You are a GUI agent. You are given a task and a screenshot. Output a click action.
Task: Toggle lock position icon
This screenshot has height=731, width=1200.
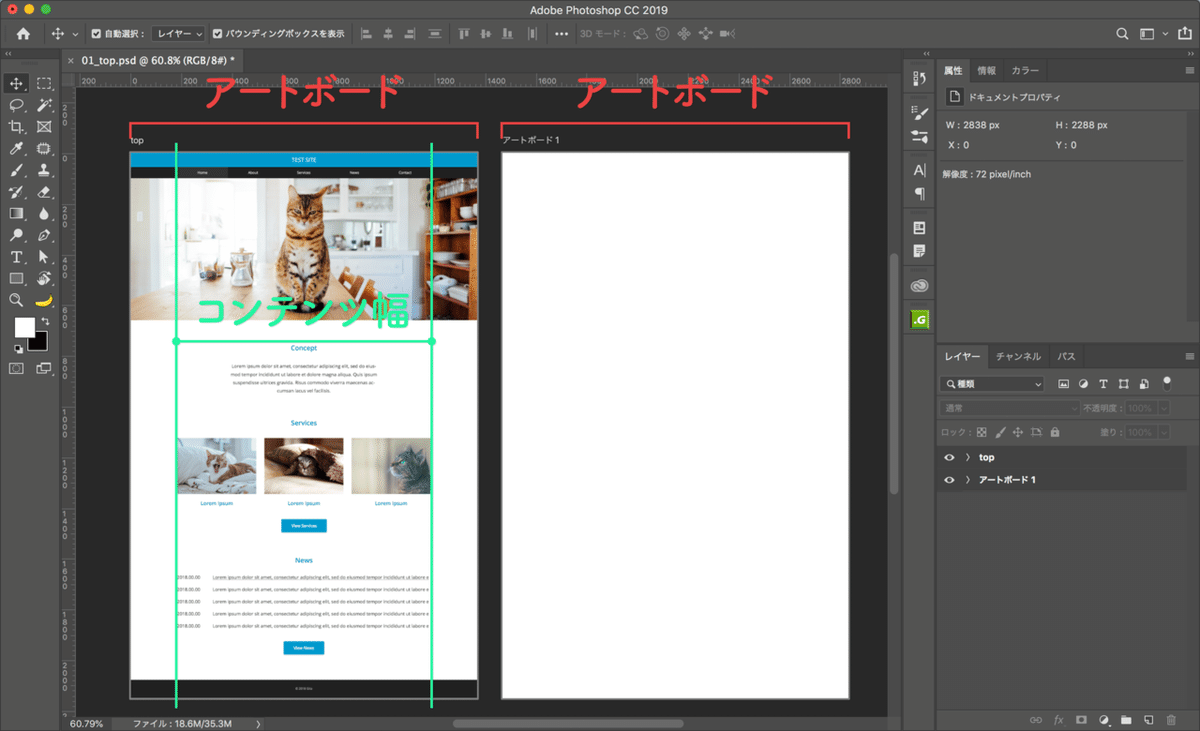click(1018, 432)
